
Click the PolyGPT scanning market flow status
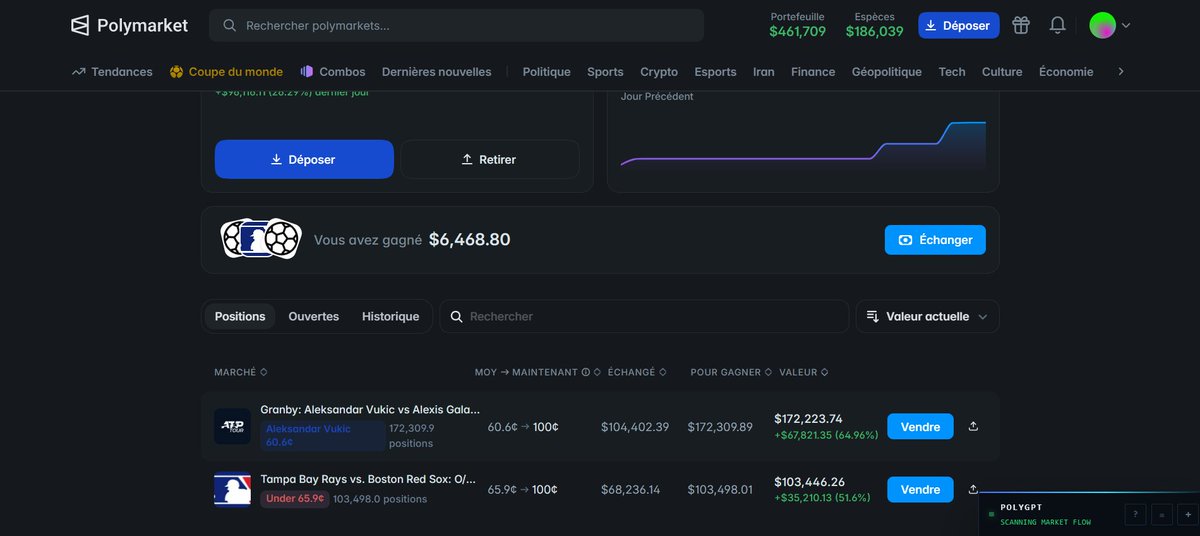point(1045,522)
